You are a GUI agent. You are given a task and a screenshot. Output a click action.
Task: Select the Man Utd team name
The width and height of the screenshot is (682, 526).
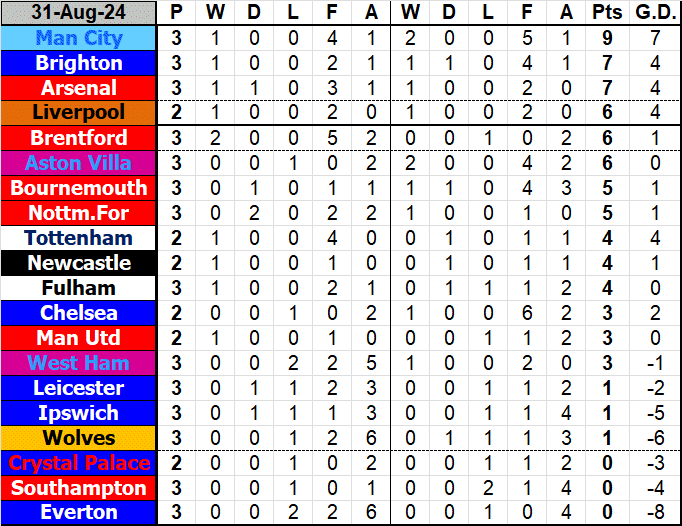click(x=79, y=338)
